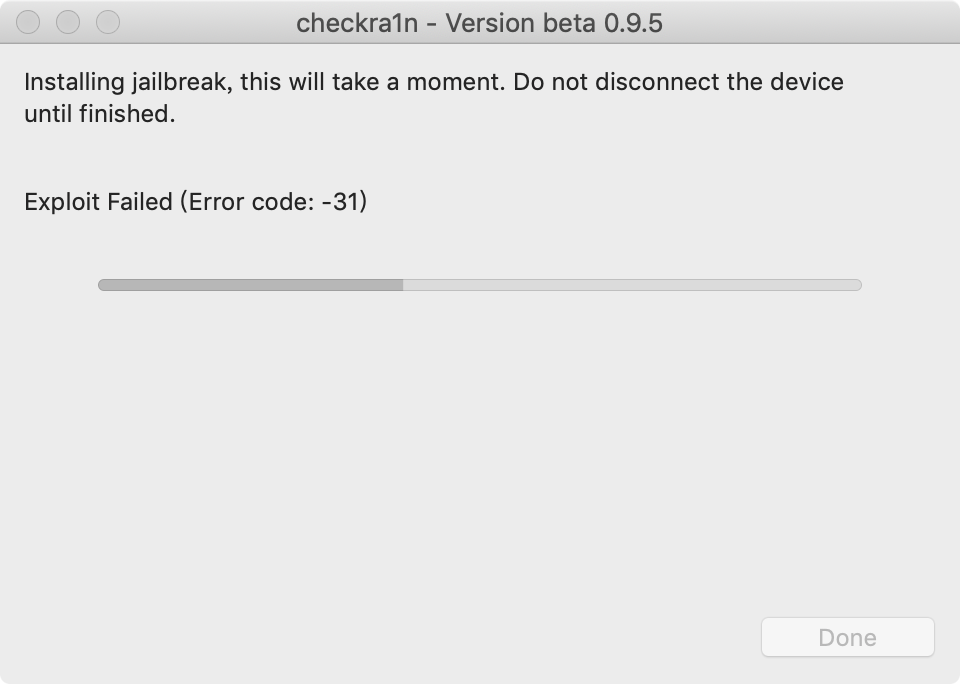Screen dimensions: 960x684
Task: Click the greyed-out Done button
Action: (x=847, y=637)
